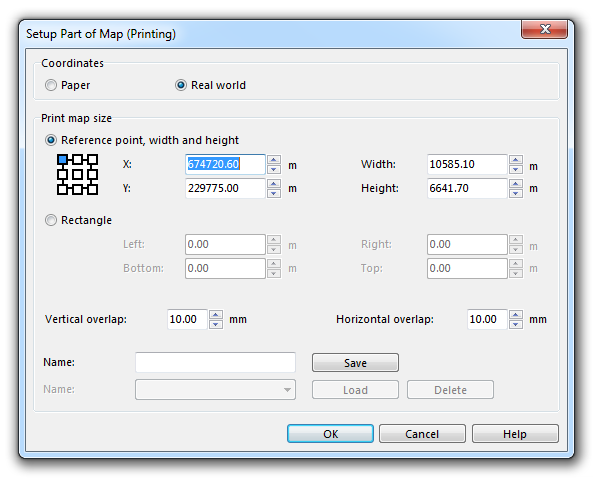
Task: Confirm dialog with OK button
Action: 330,434
